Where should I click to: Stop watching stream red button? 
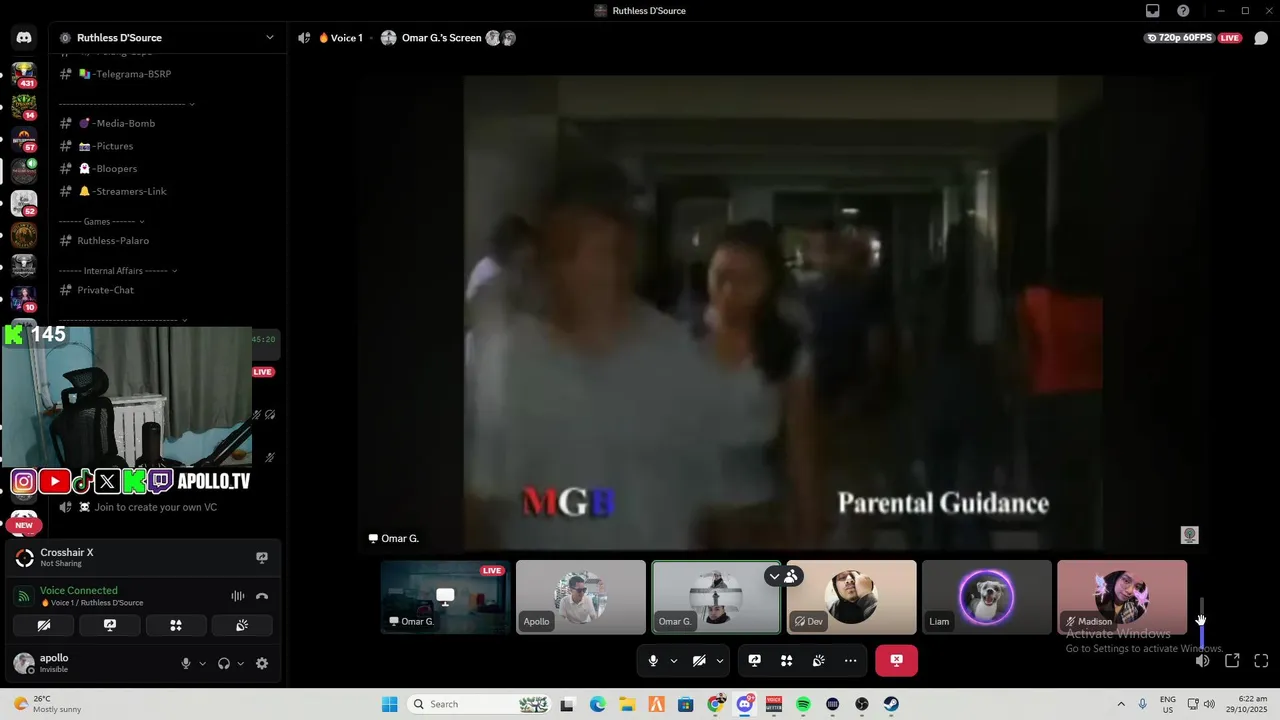pyautogui.click(x=897, y=660)
